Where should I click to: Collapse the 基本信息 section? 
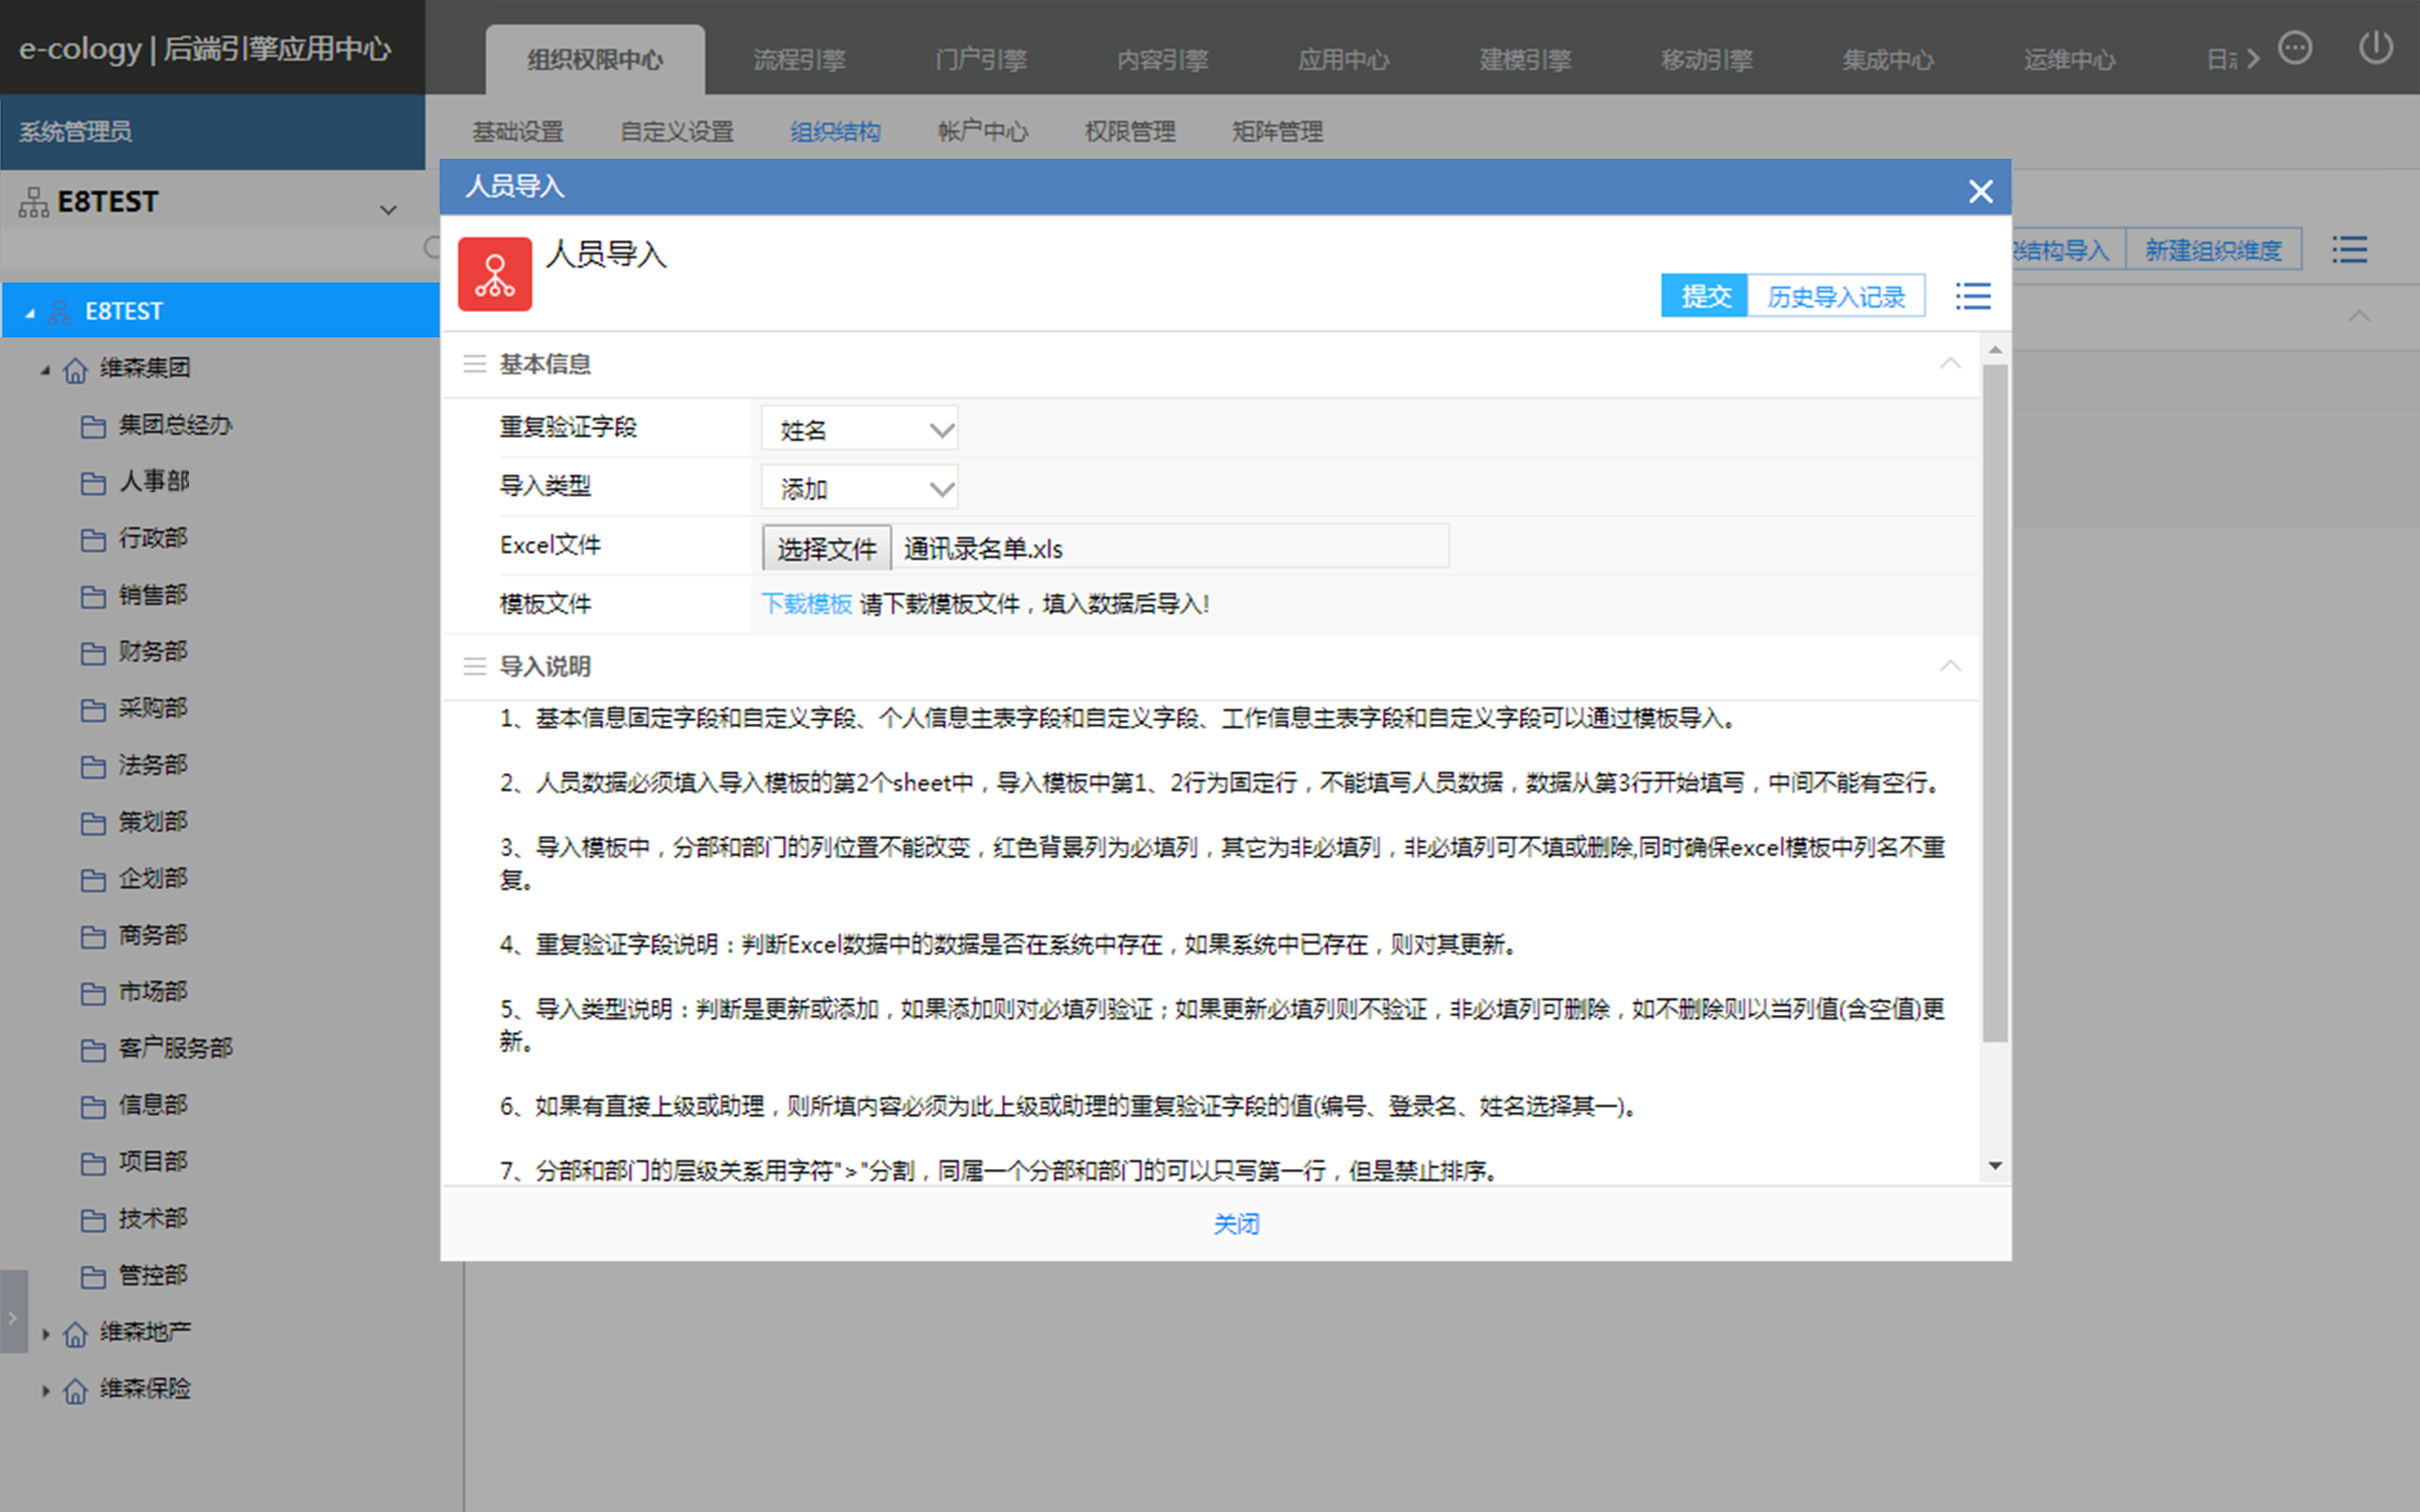tap(1949, 363)
